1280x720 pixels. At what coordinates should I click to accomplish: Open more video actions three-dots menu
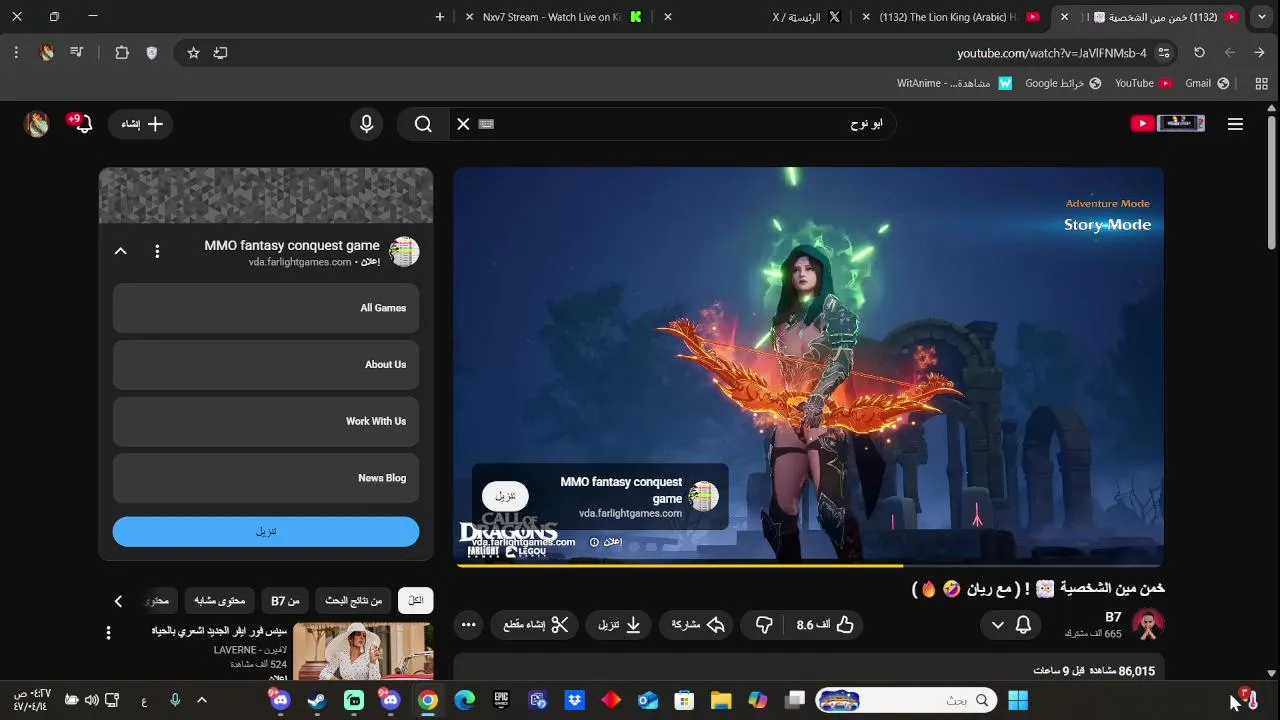click(x=469, y=625)
